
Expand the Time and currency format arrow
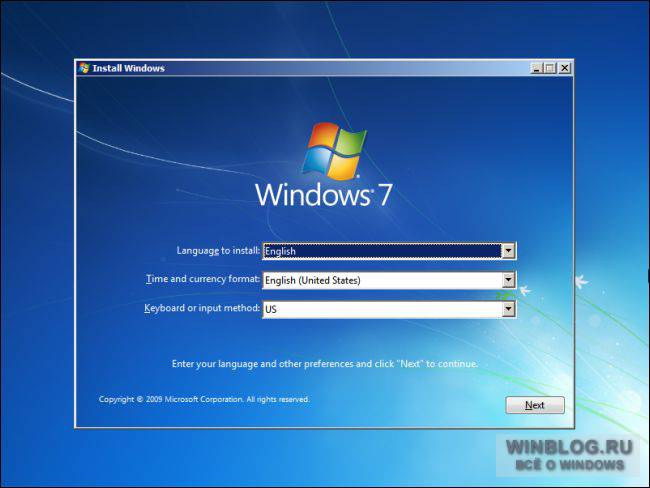point(508,280)
